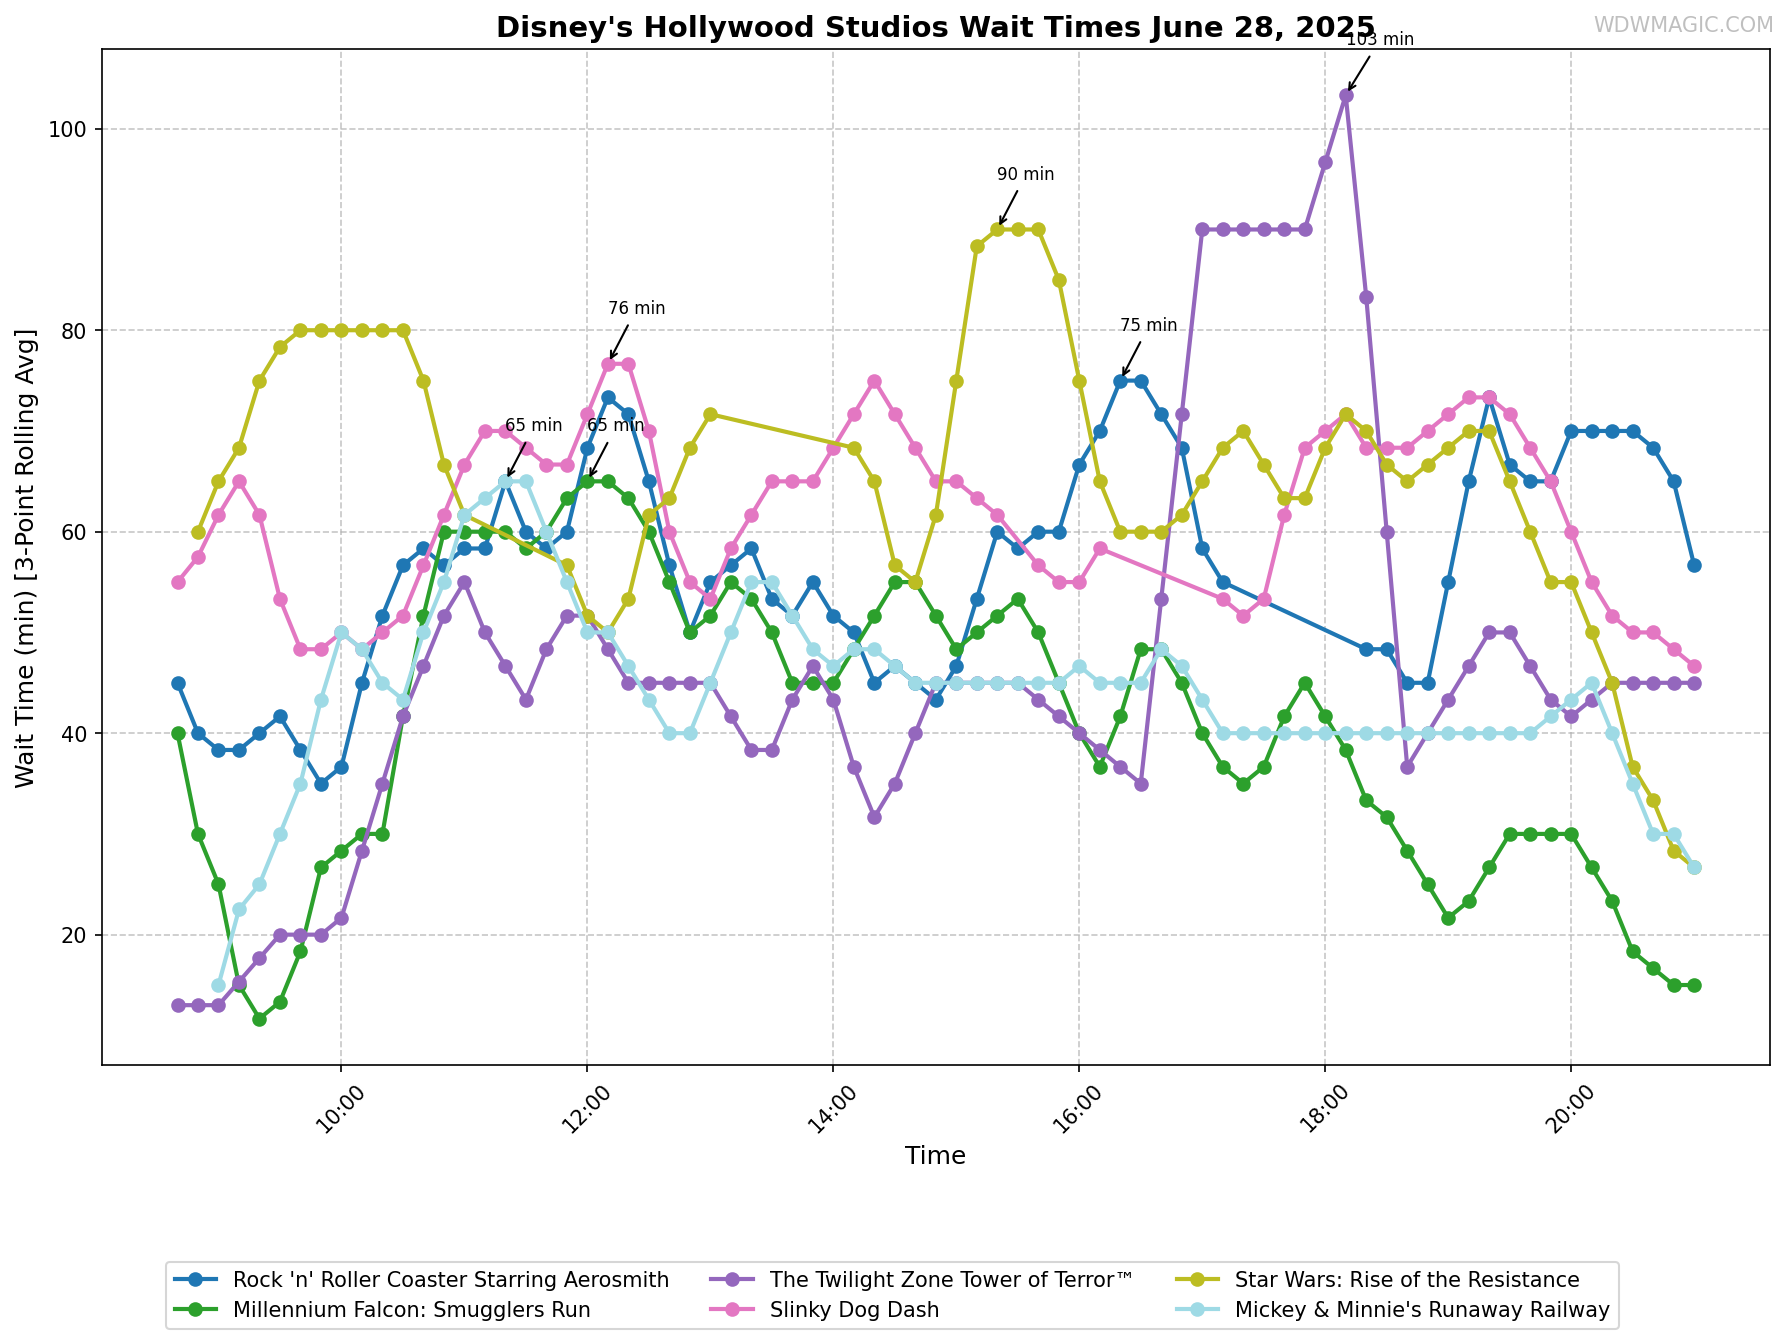Viewport: 1789px width, 1344px height.
Task: Click the 14:00 x-axis tick label
Action: tap(832, 1109)
